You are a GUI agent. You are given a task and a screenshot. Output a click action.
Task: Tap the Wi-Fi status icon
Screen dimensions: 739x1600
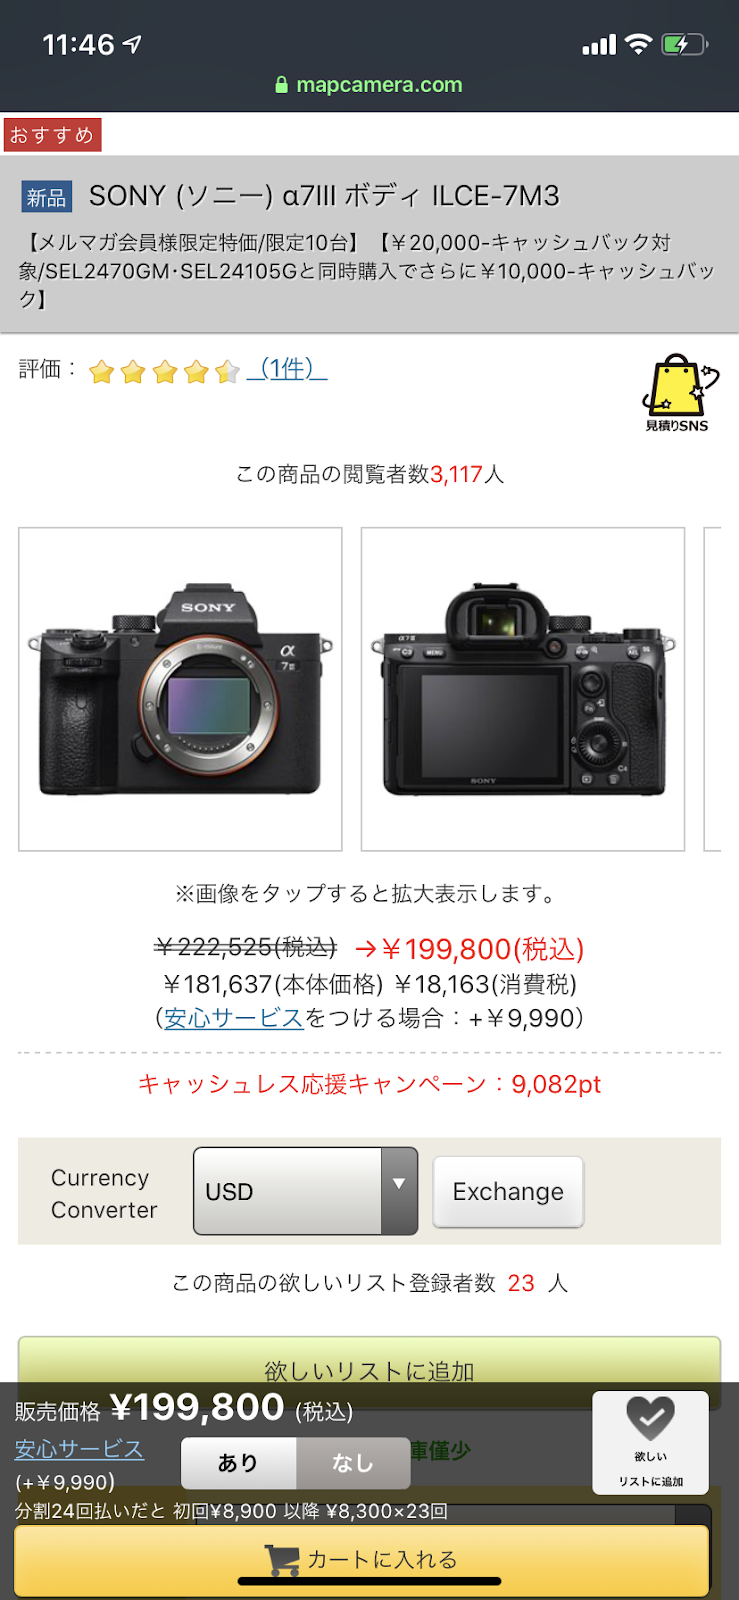point(638,44)
